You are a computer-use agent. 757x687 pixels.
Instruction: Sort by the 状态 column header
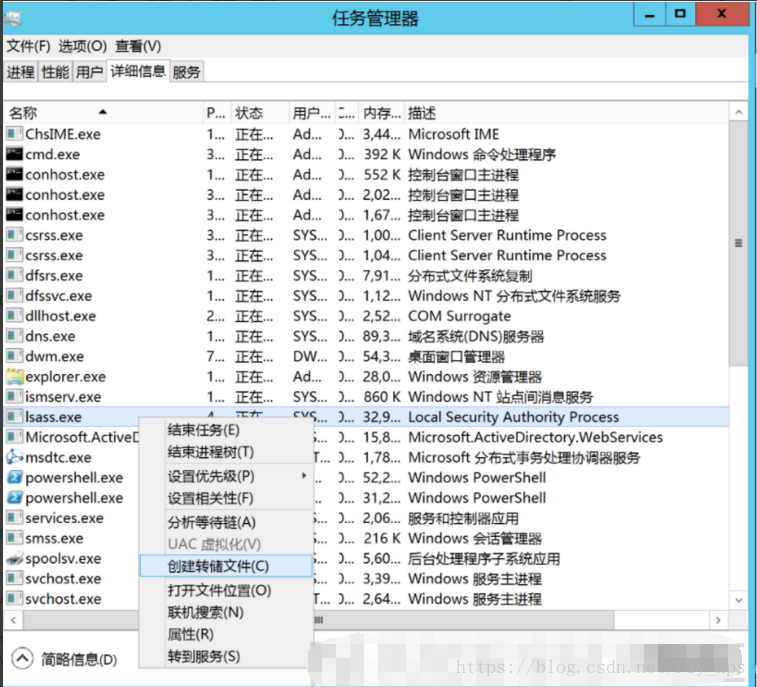coord(260,112)
